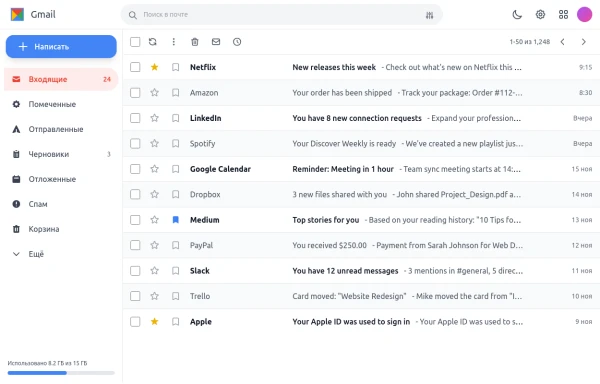Image resolution: width=600 pixels, height=384 pixels.
Task: Open search filter options icon
Action: pos(429,15)
